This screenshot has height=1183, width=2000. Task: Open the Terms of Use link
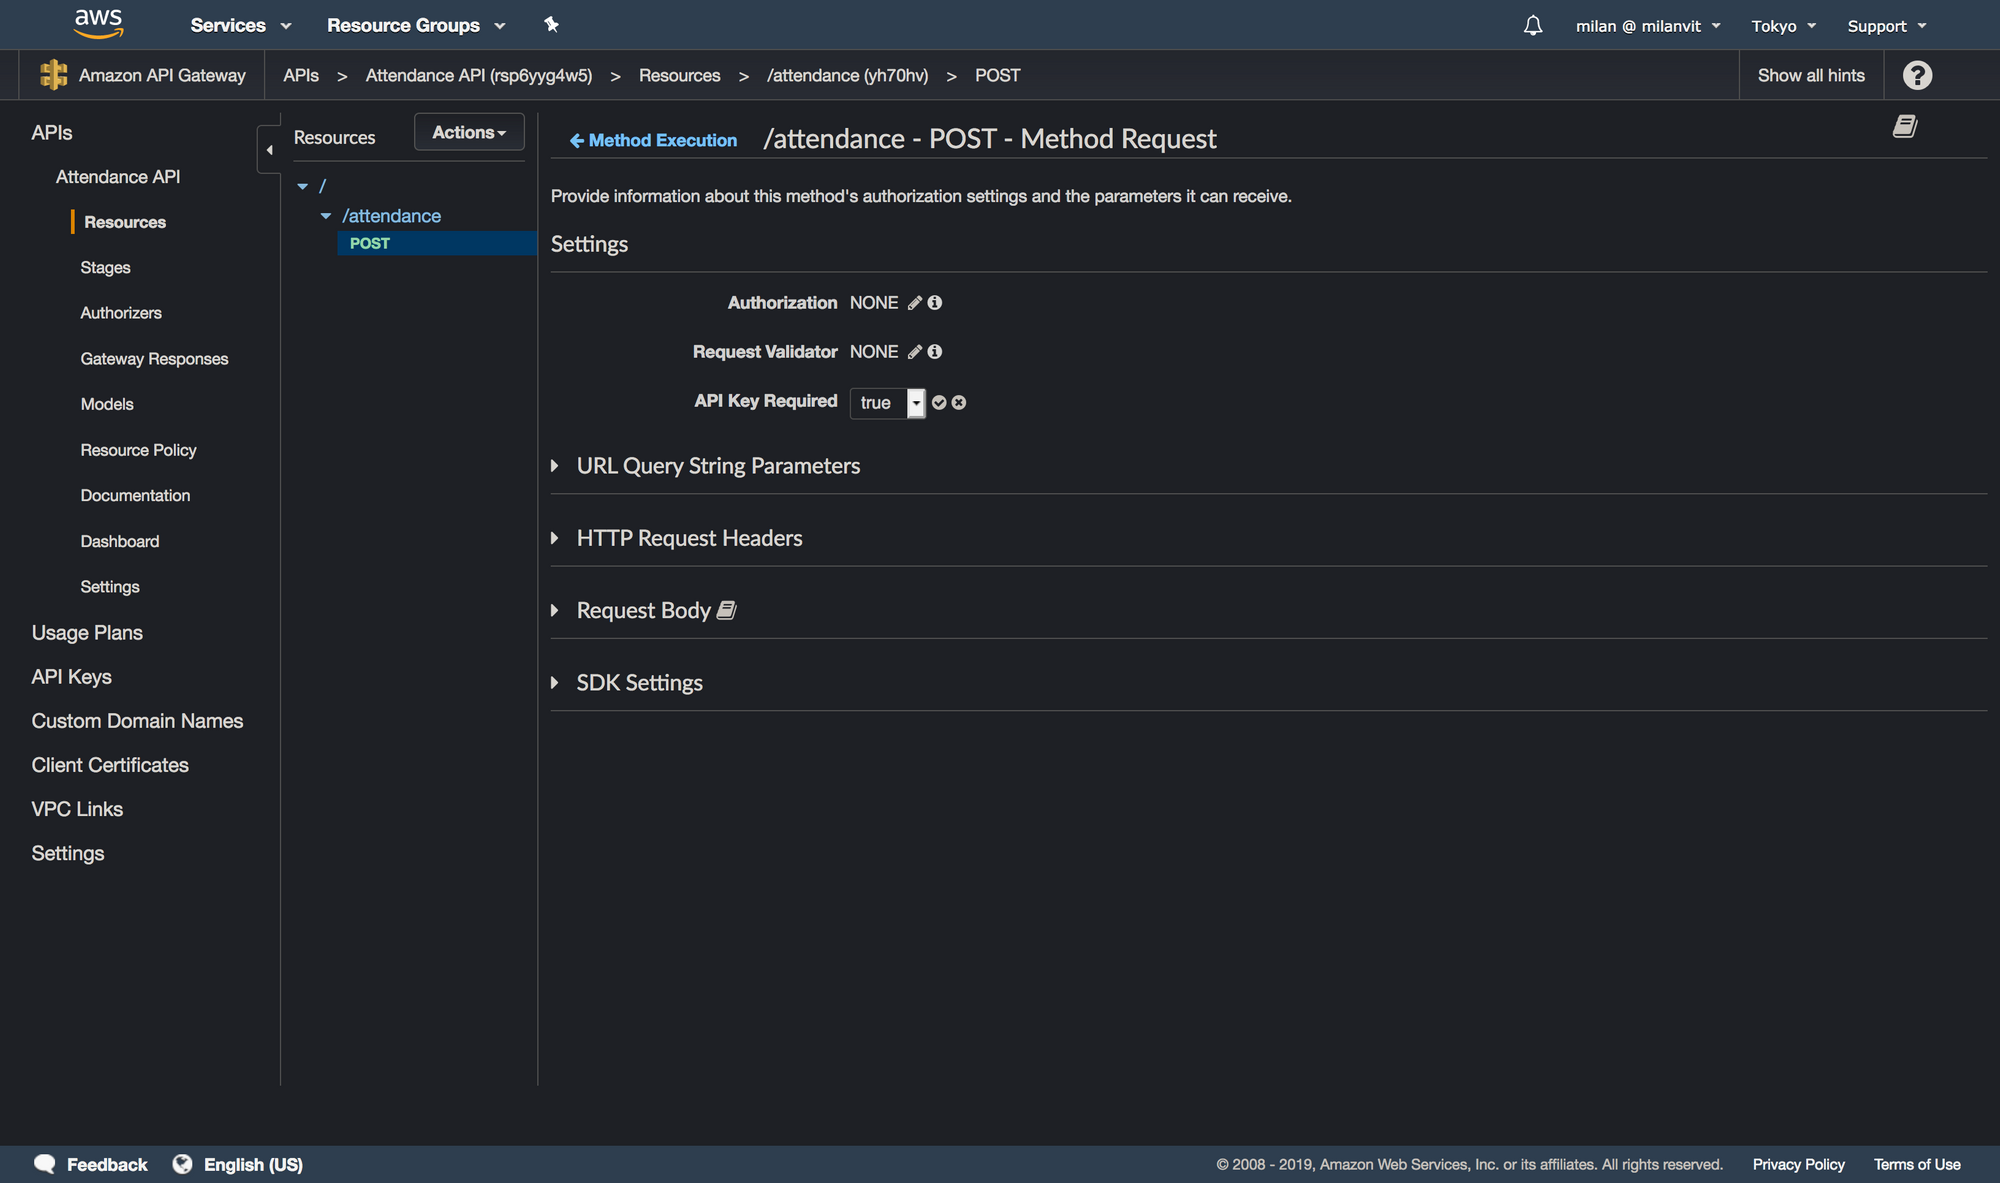pos(1917,1164)
